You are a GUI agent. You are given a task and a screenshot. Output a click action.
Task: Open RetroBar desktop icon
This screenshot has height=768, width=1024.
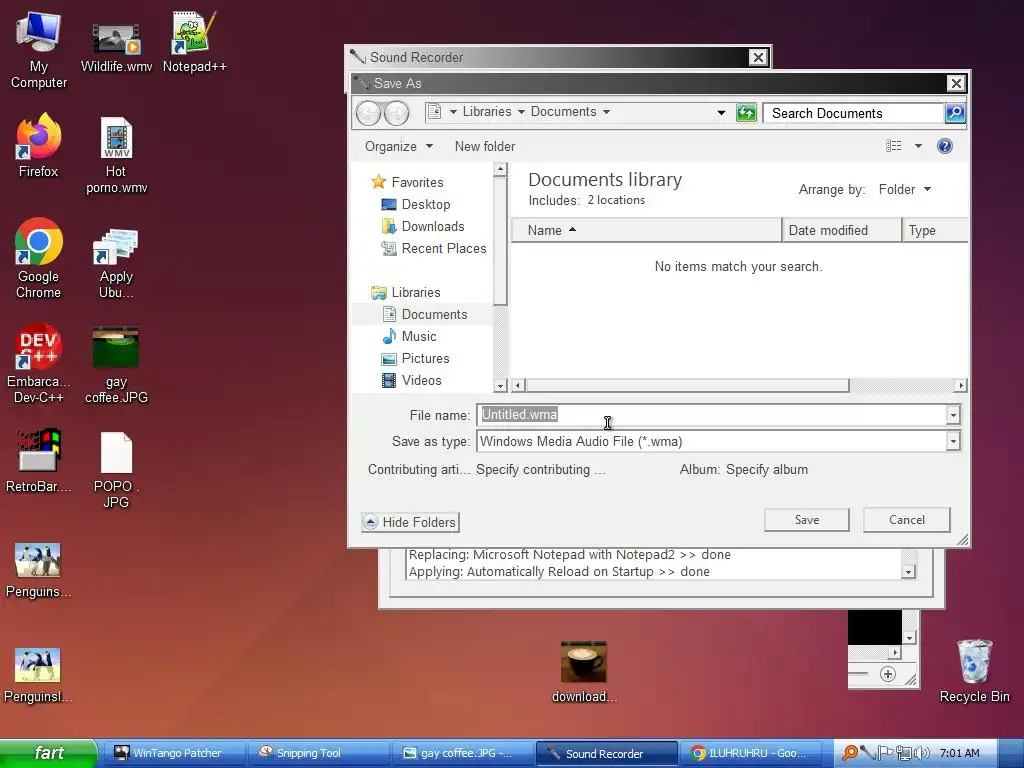click(x=39, y=460)
